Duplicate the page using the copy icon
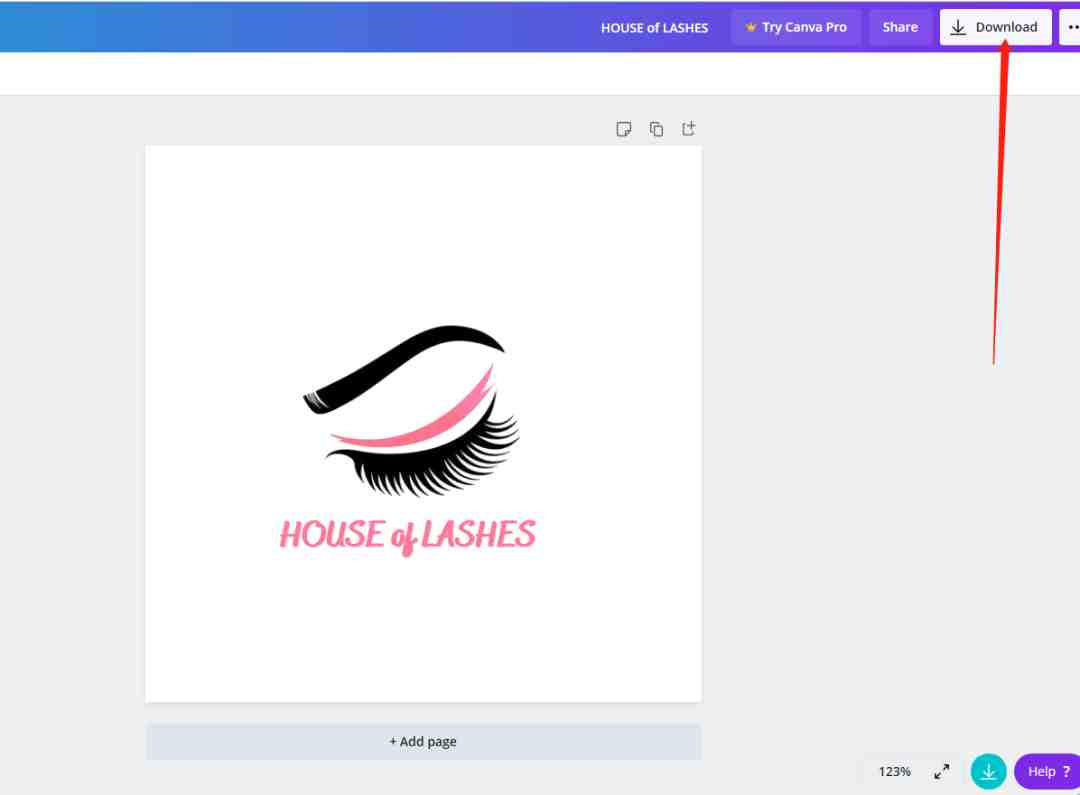The width and height of the screenshot is (1080, 795). [656, 129]
